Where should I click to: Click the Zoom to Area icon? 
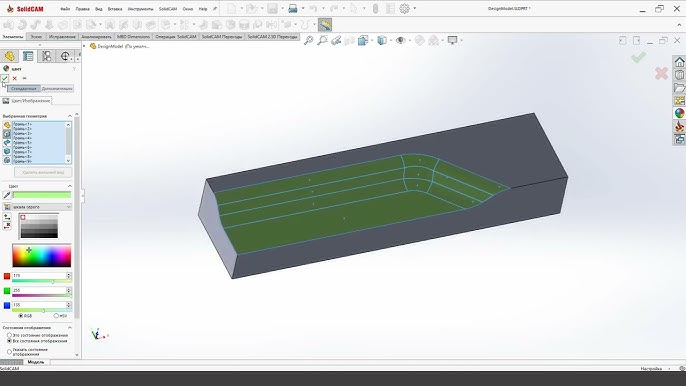(x=322, y=41)
